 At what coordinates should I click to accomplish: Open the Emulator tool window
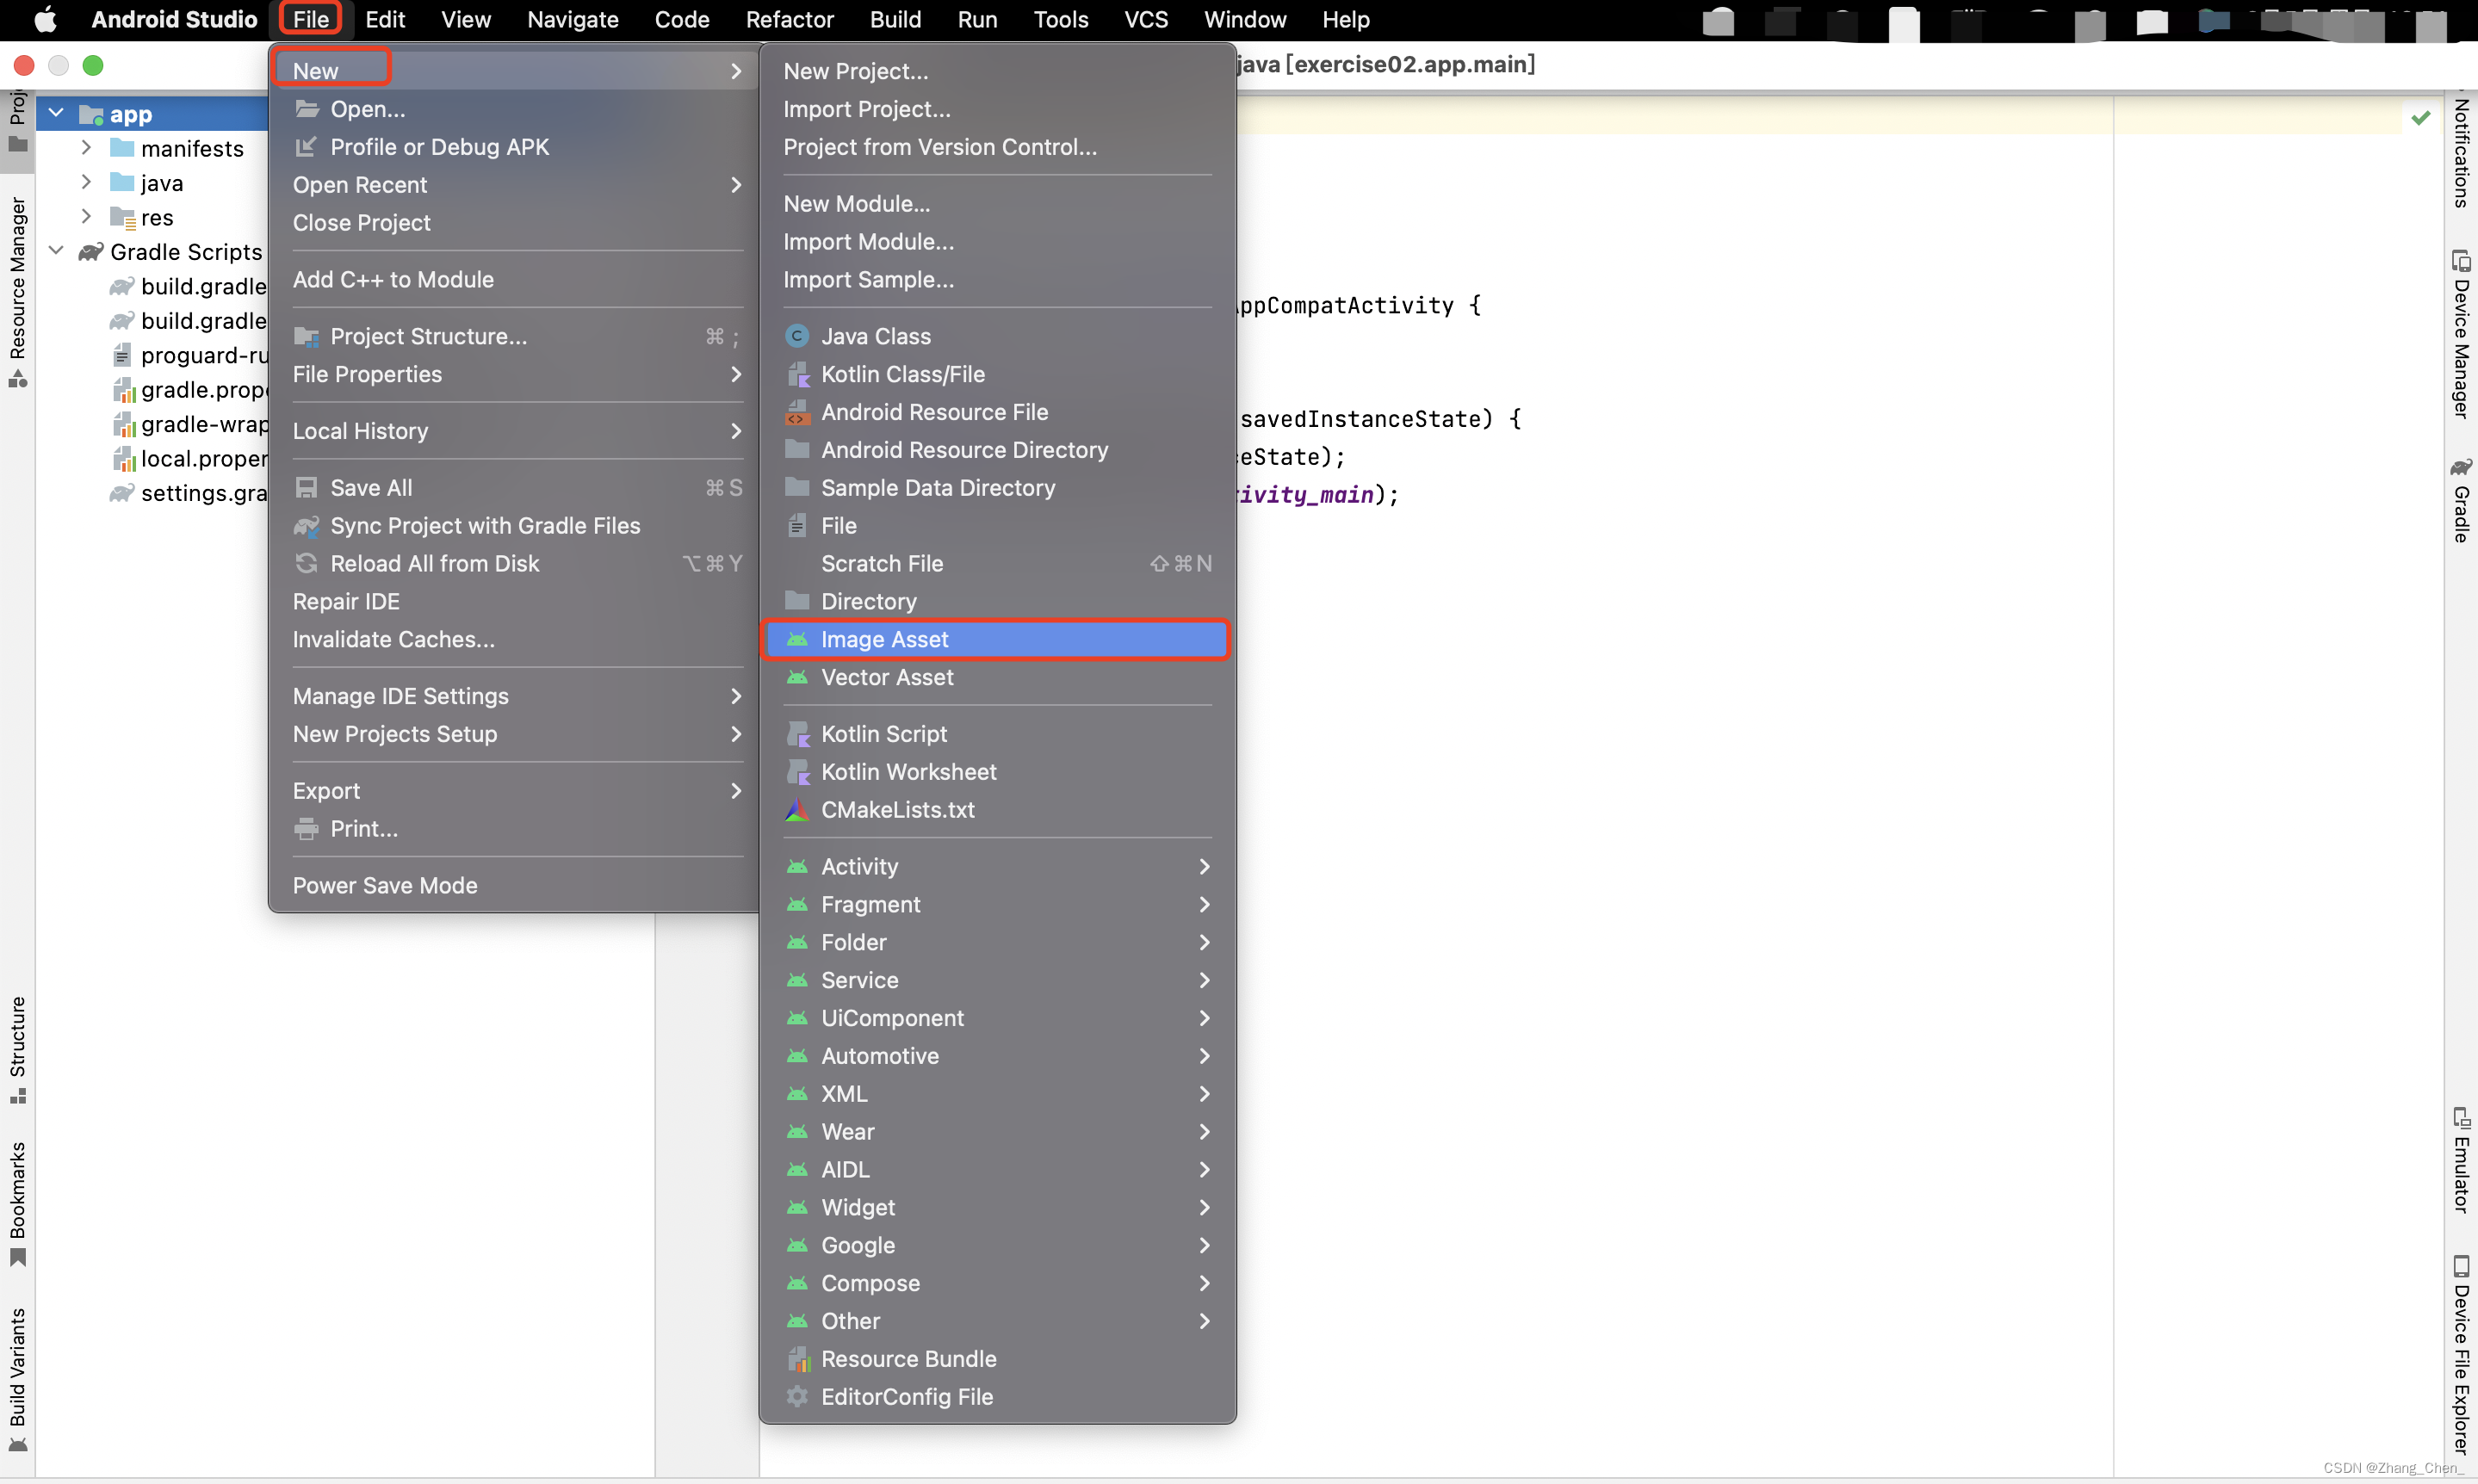[x=2460, y=1161]
